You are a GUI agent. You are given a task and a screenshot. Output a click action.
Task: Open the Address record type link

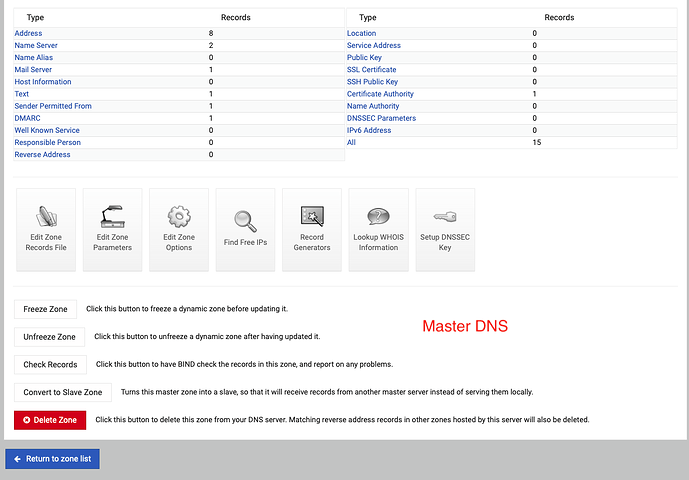(x=28, y=33)
